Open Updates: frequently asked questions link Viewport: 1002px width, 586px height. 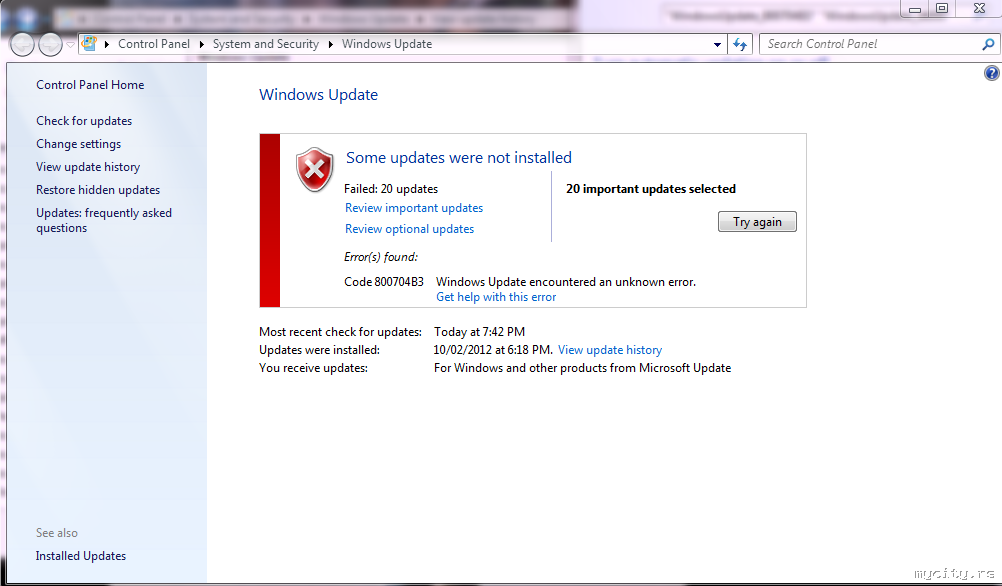click(x=104, y=220)
